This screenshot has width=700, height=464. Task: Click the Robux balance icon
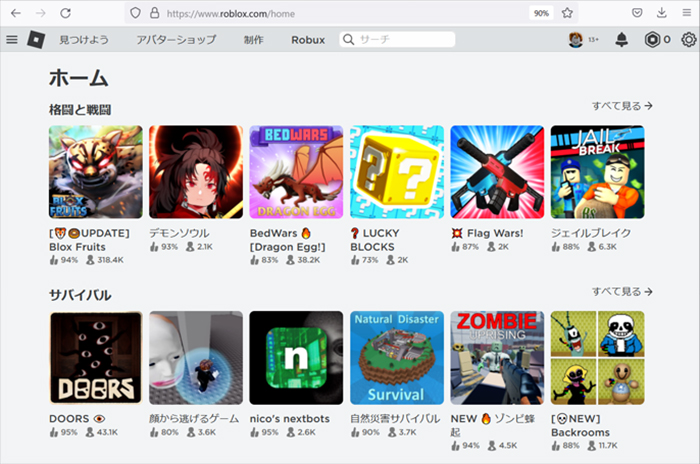click(x=652, y=40)
